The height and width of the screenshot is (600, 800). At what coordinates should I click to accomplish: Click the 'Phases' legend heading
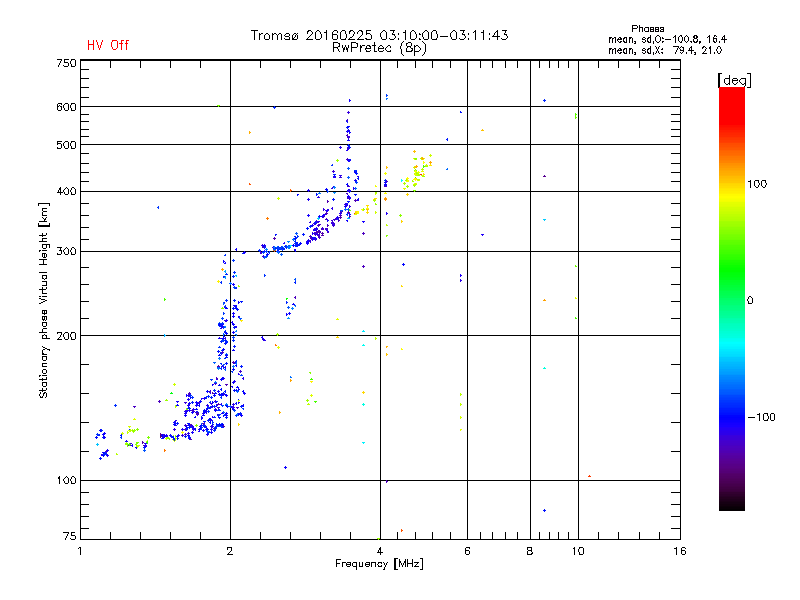[x=647, y=29]
